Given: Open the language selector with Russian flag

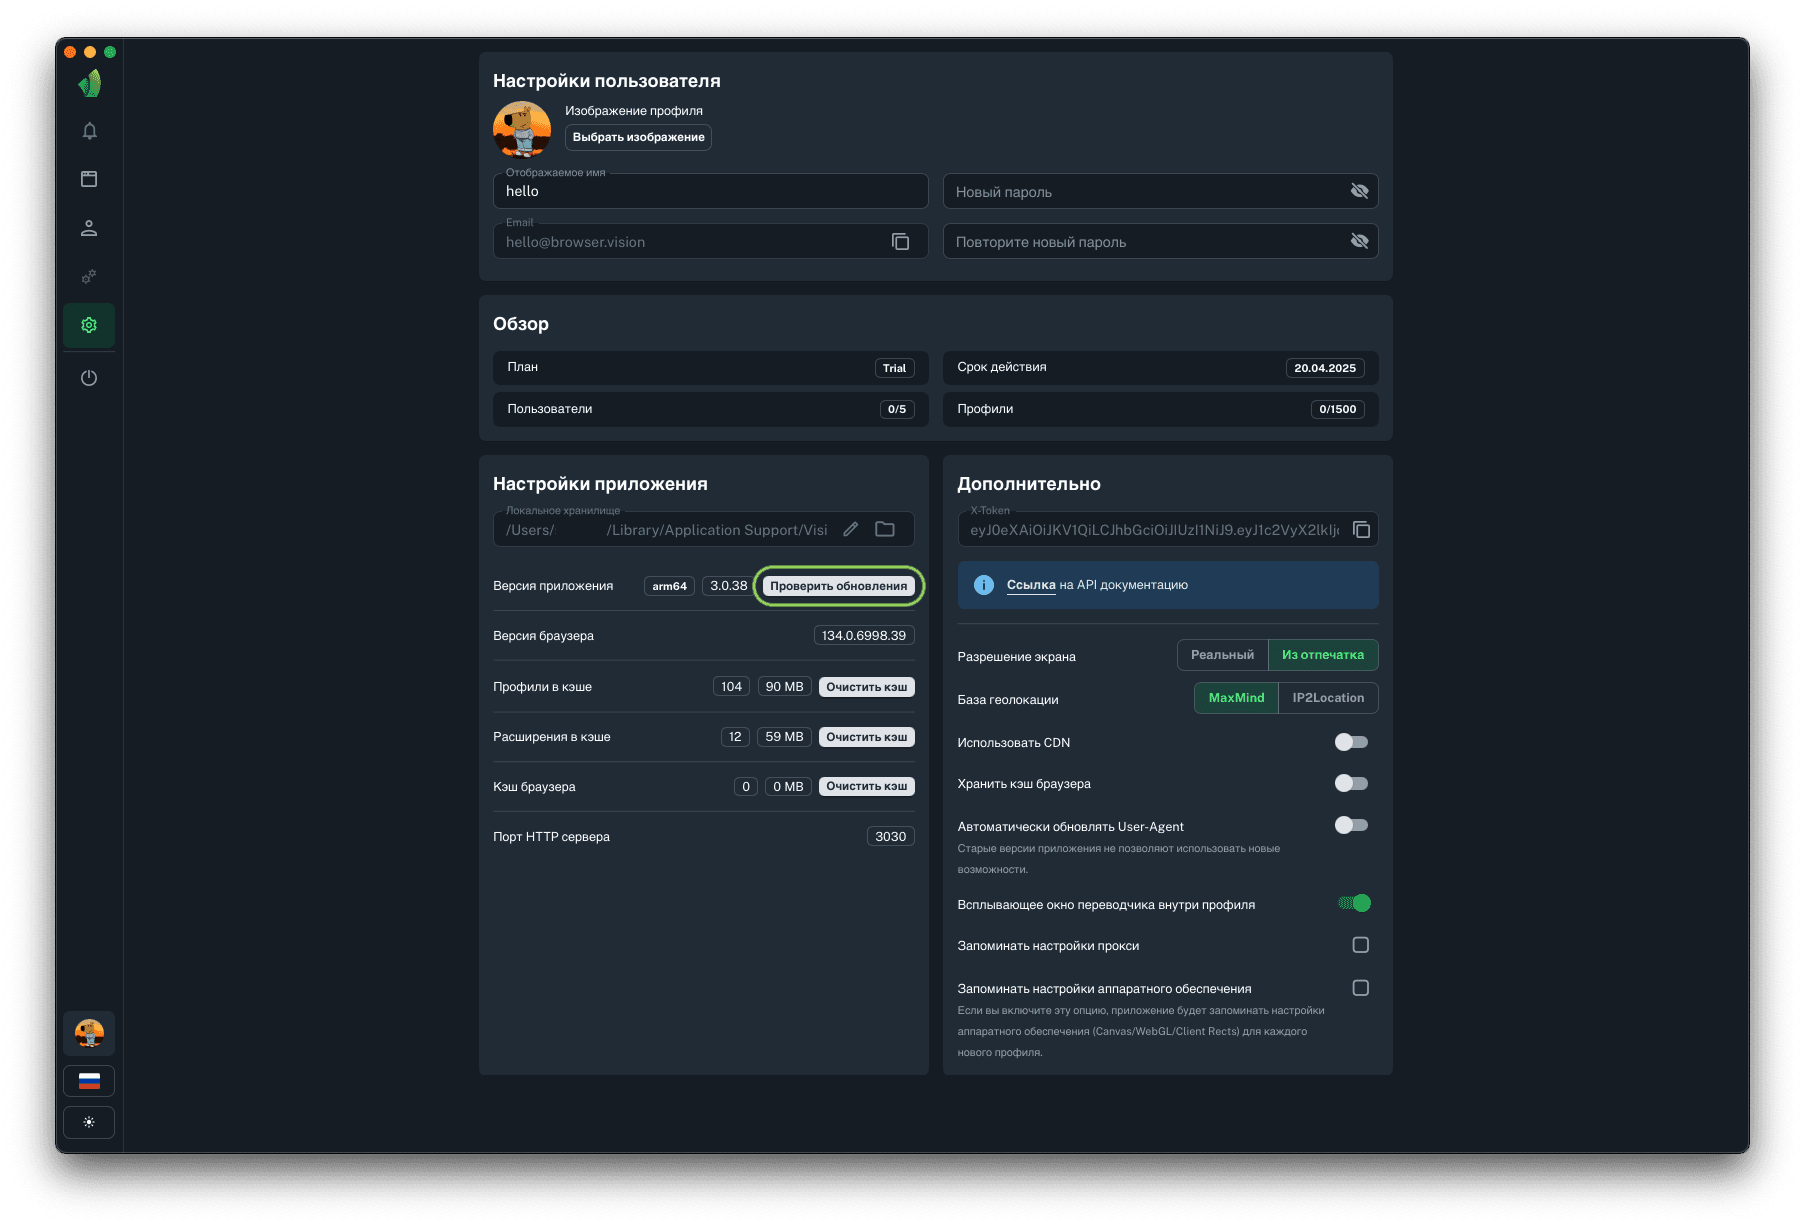Looking at the screenshot, I should tap(89, 1081).
